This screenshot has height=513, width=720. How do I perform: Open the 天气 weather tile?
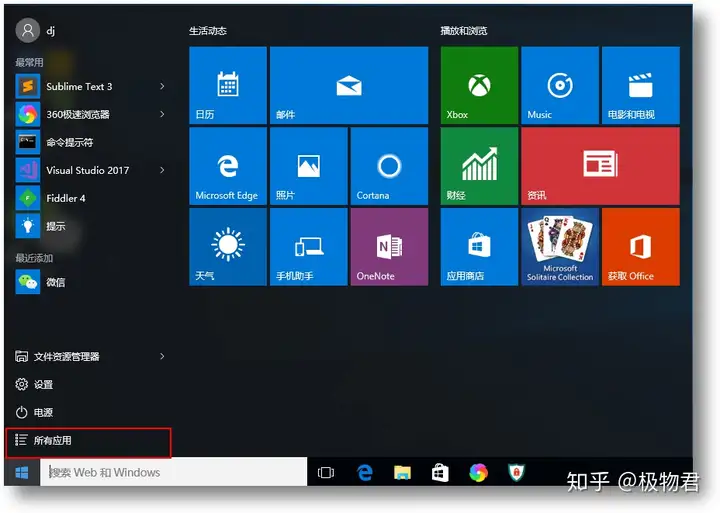(x=228, y=247)
